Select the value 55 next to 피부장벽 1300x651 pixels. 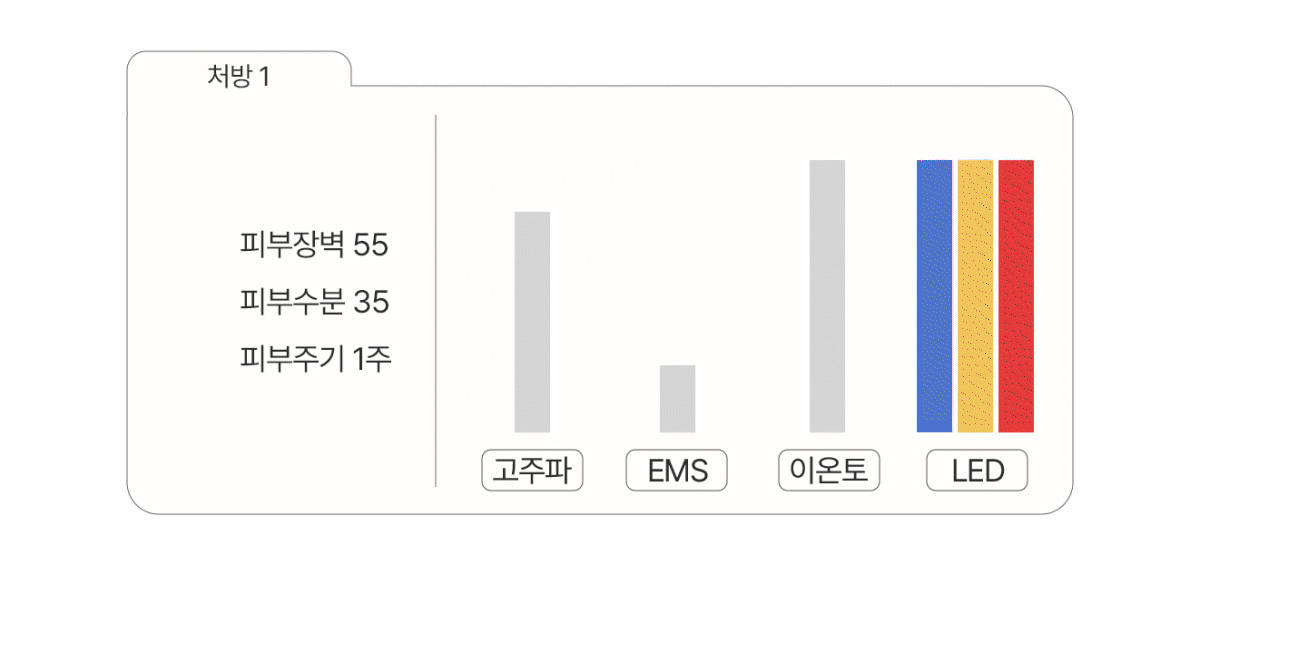pyautogui.click(x=371, y=245)
